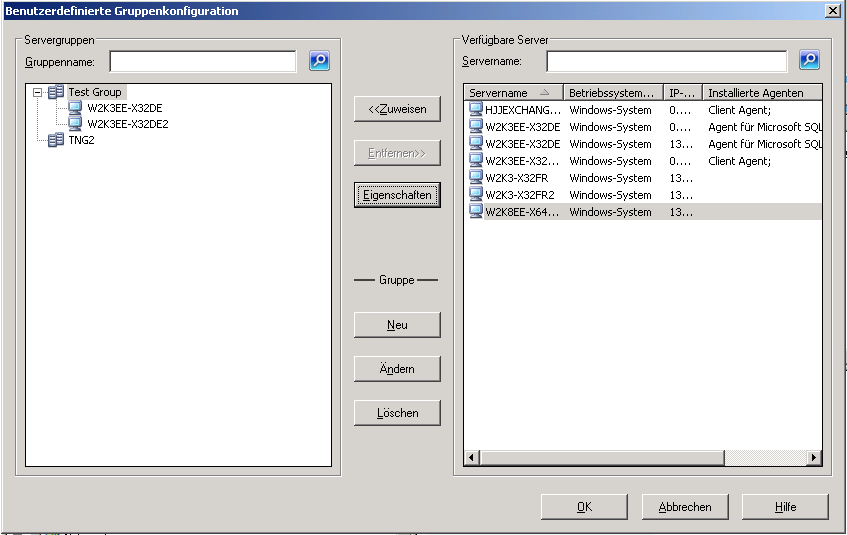Select the TNG2 group node
Viewport: 847px width, 535px height.
coord(82,140)
